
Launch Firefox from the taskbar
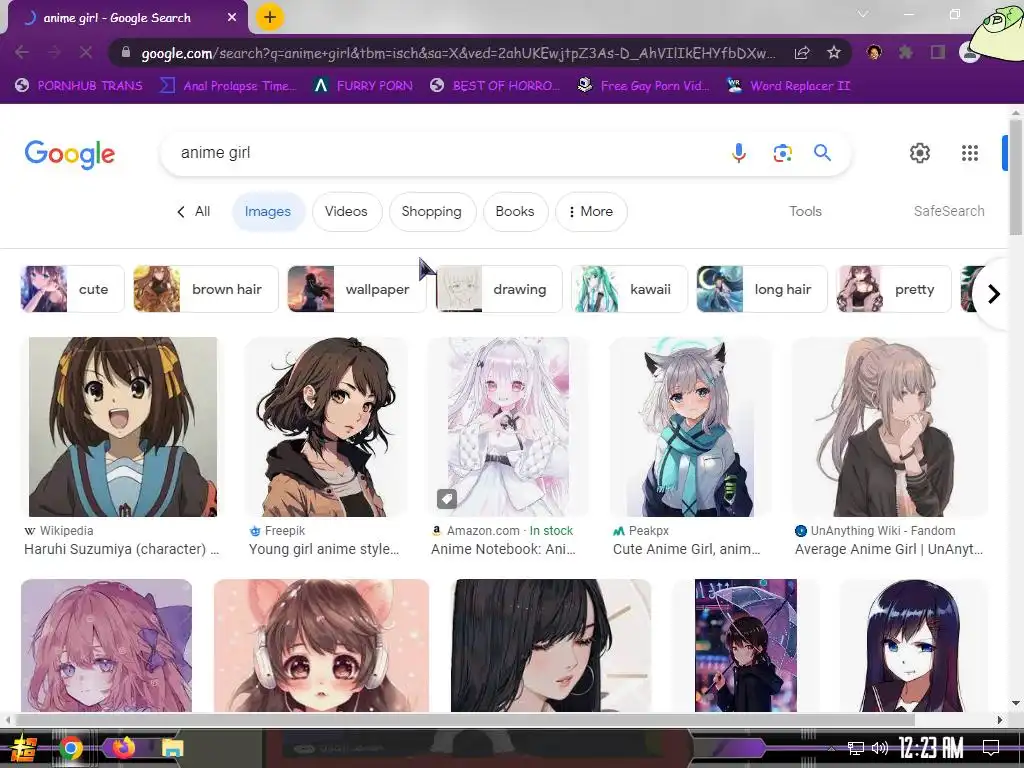(123, 748)
